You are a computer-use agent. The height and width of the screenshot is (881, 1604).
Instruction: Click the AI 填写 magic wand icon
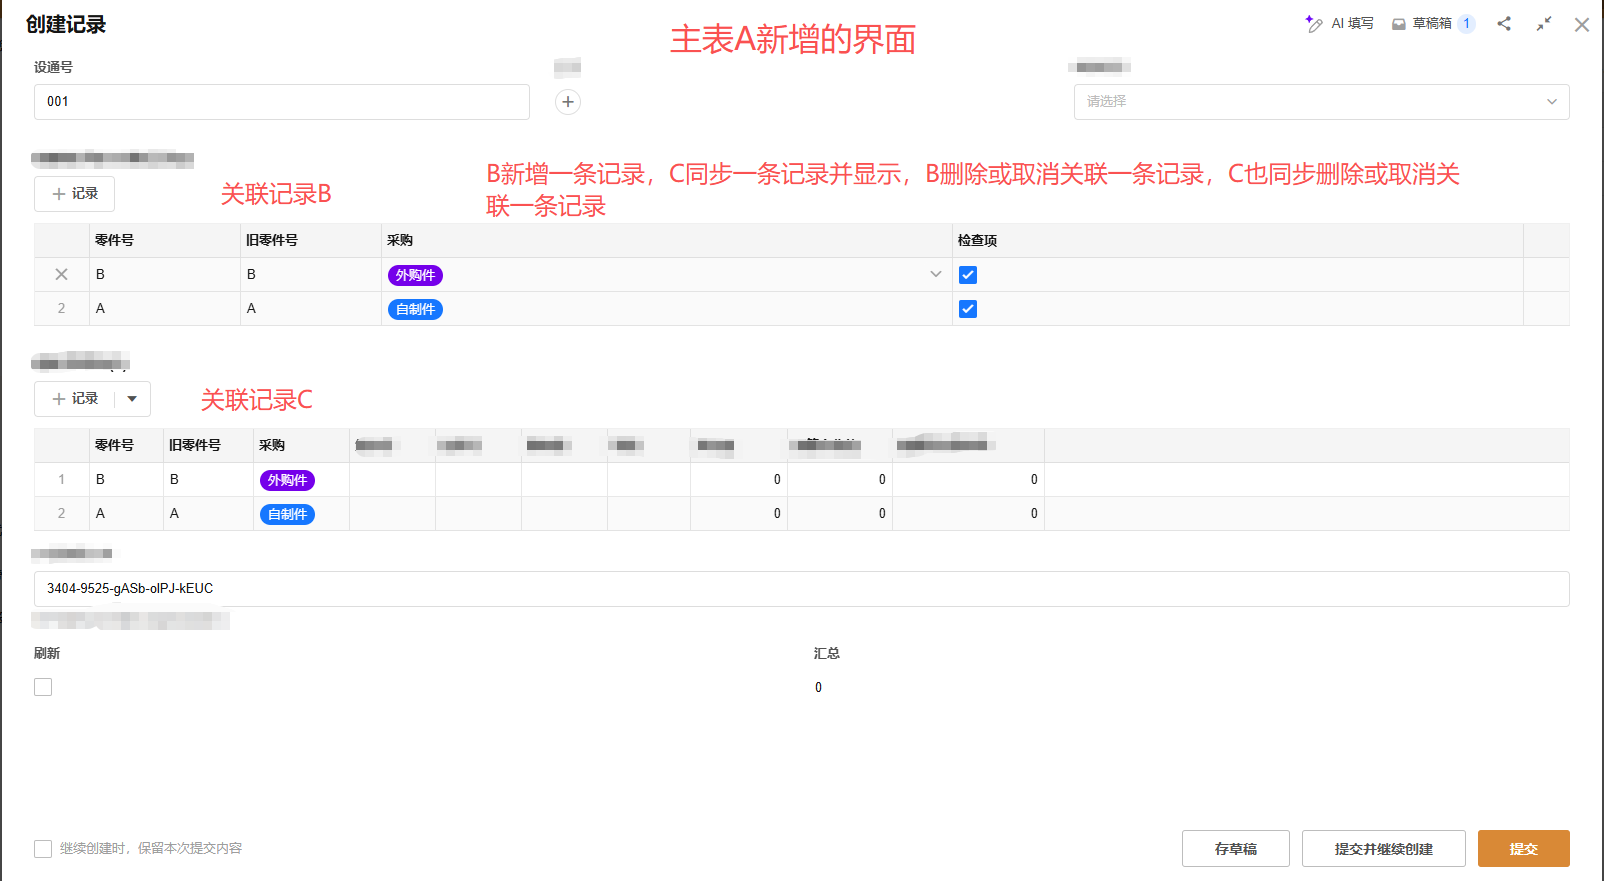pos(1314,24)
